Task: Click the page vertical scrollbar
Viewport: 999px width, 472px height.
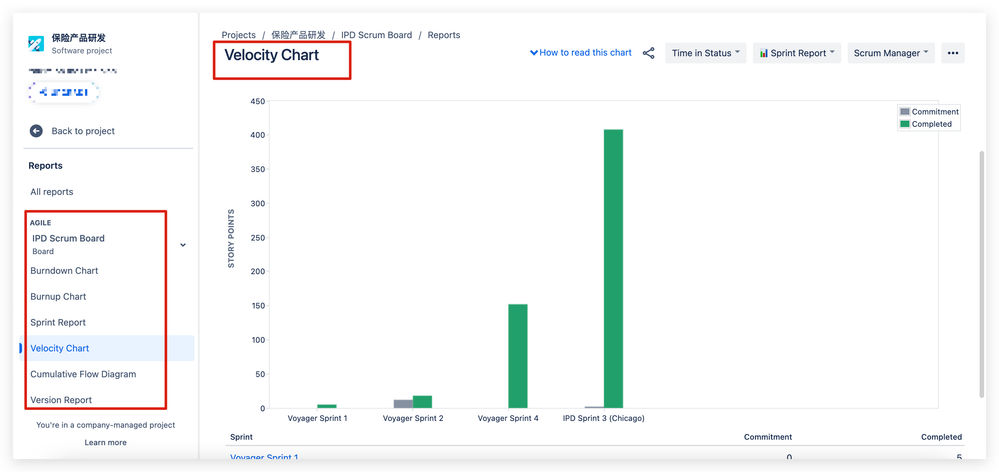Action: coord(981,274)
